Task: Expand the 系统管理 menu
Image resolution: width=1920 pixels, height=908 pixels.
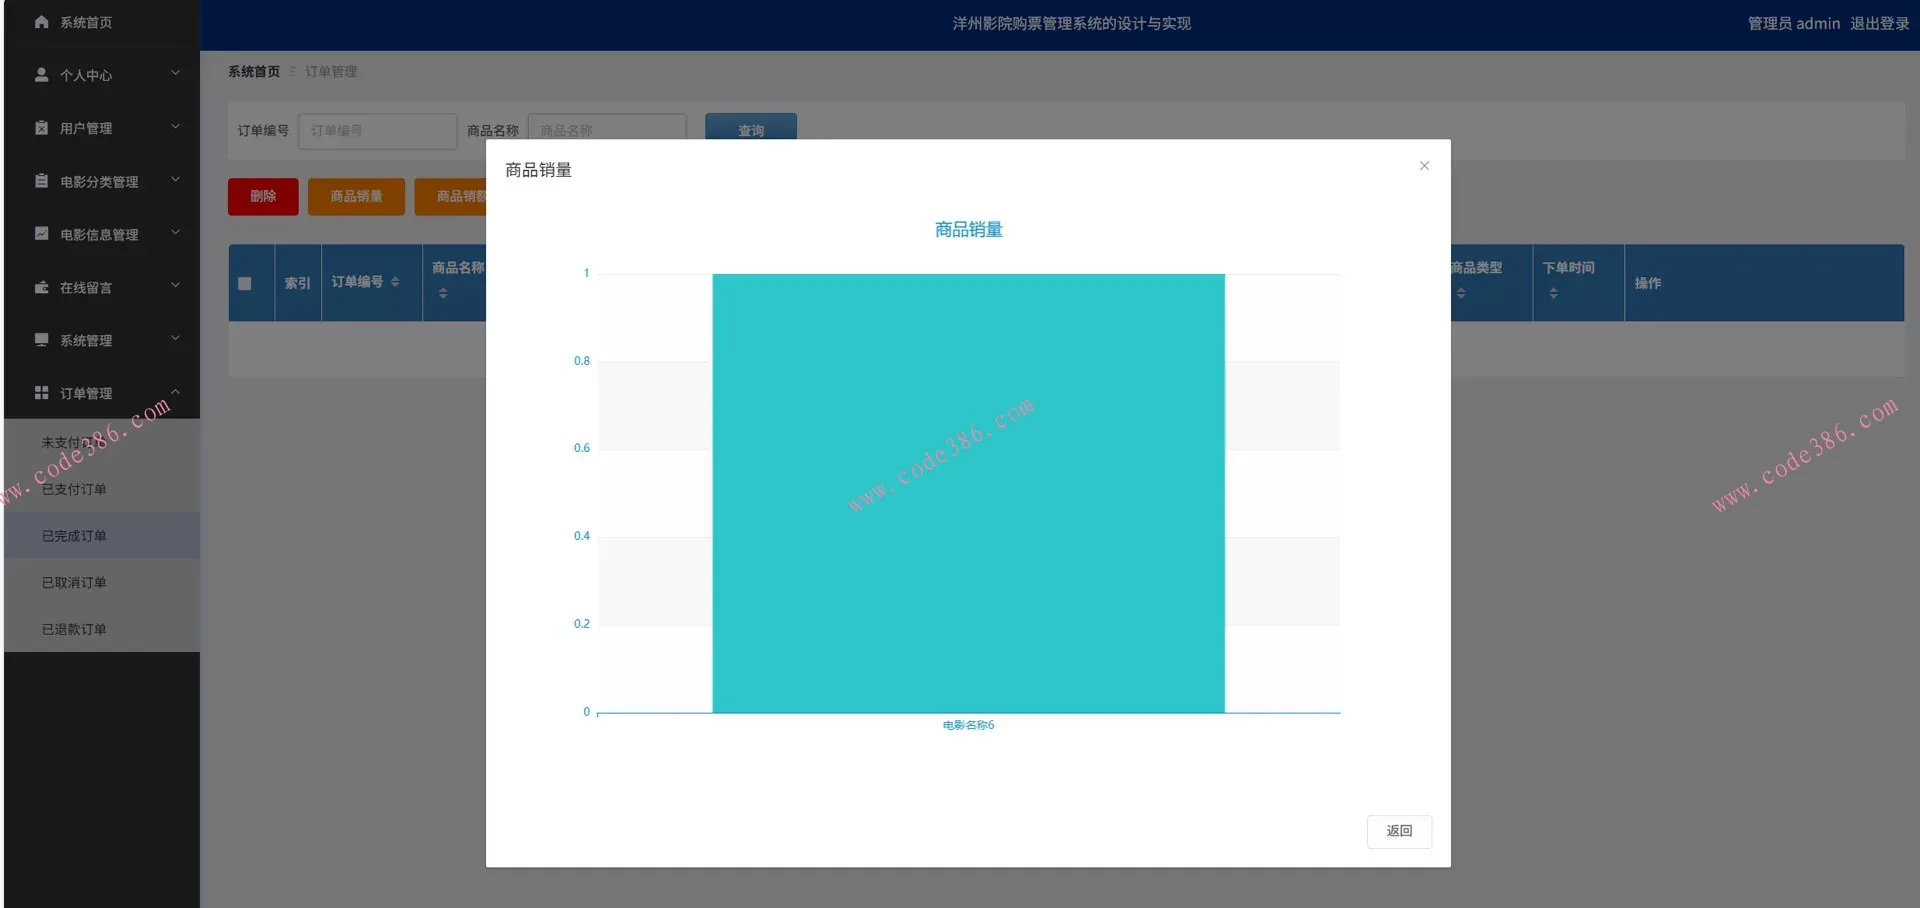Action: click(175, 339)
